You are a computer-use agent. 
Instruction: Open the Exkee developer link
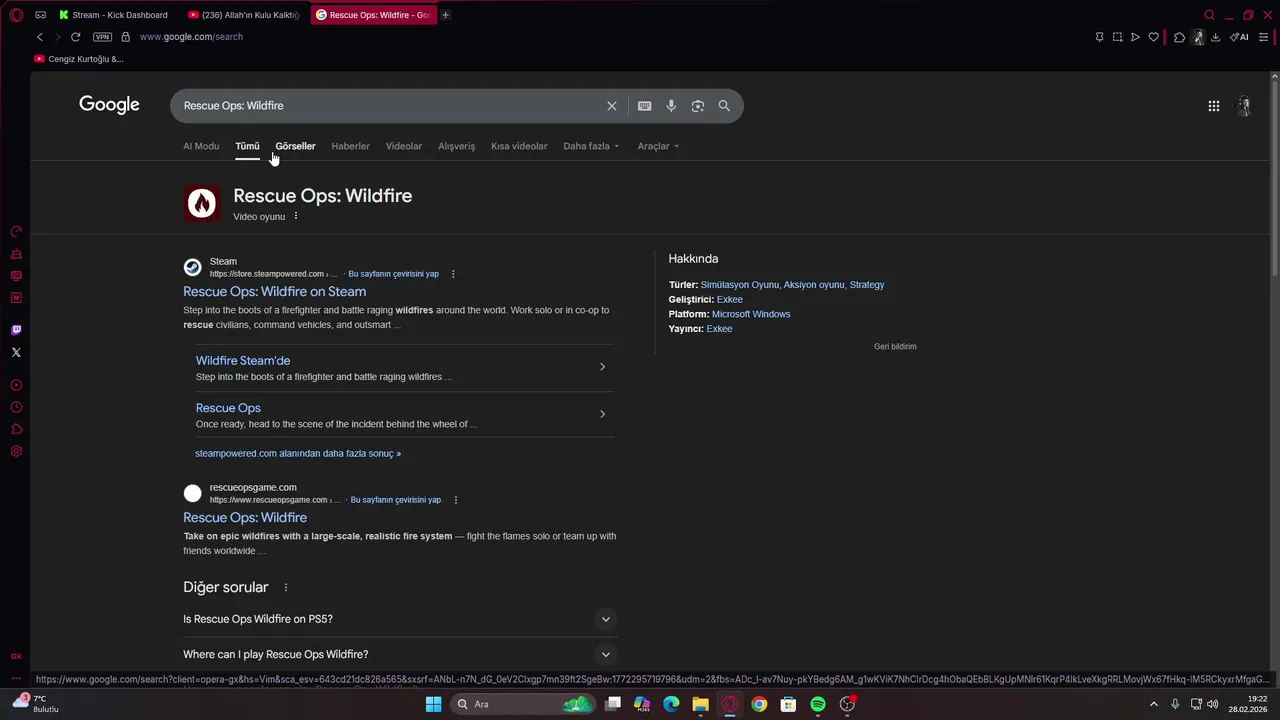click(x=729, y=300)
